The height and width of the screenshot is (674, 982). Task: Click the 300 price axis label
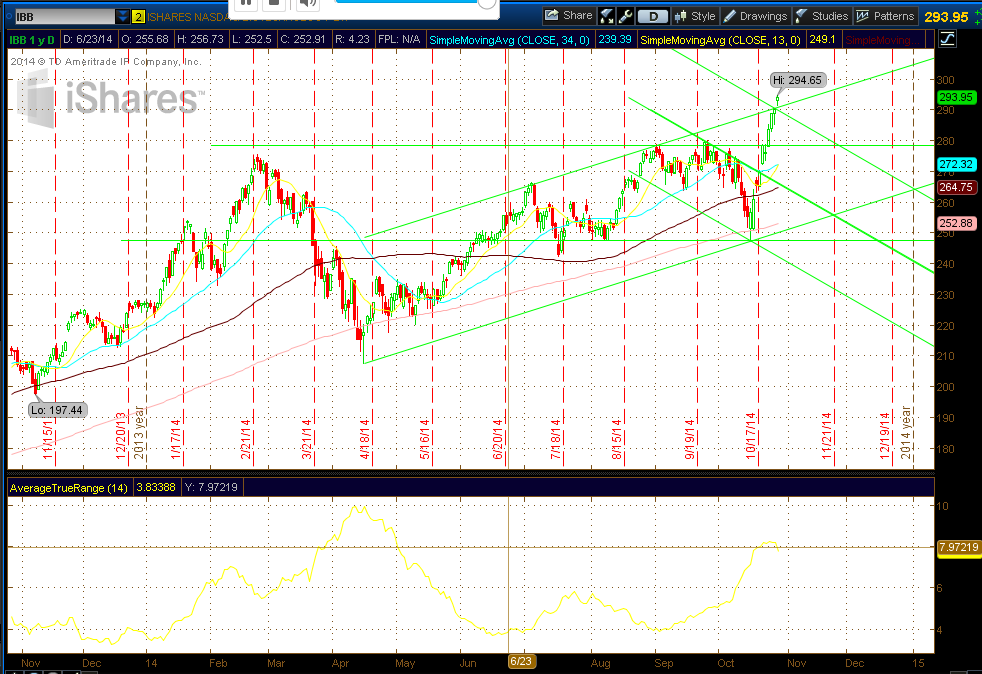(946, 80)
